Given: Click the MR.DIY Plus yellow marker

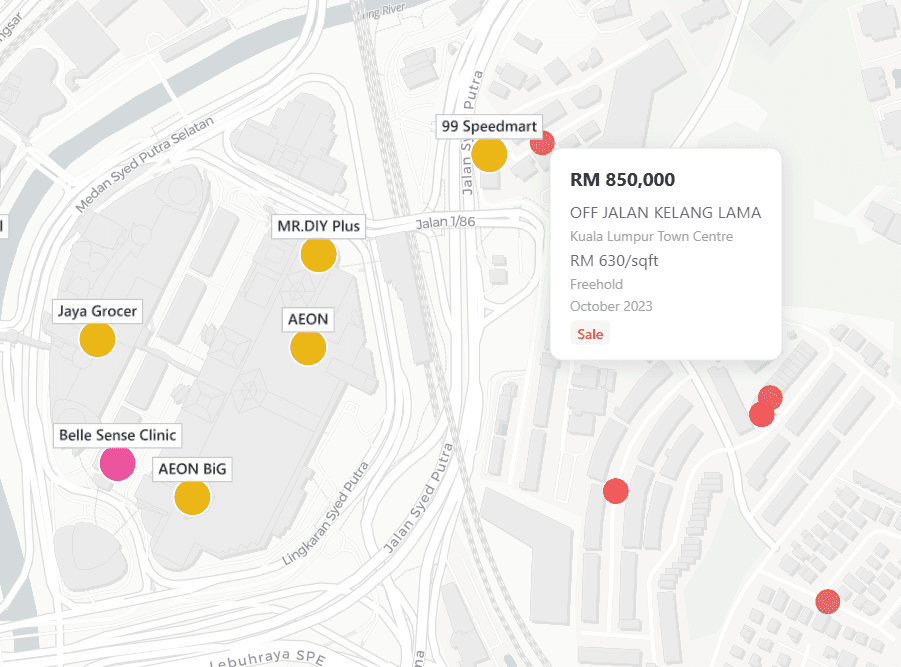Looking at the screenshot, I should 317,255.
